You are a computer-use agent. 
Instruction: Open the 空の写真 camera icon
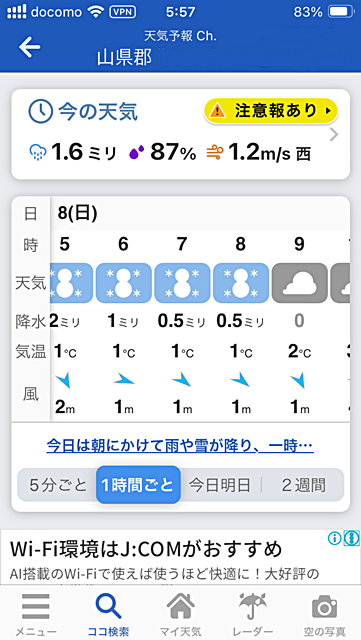click(x=325, y=607)
